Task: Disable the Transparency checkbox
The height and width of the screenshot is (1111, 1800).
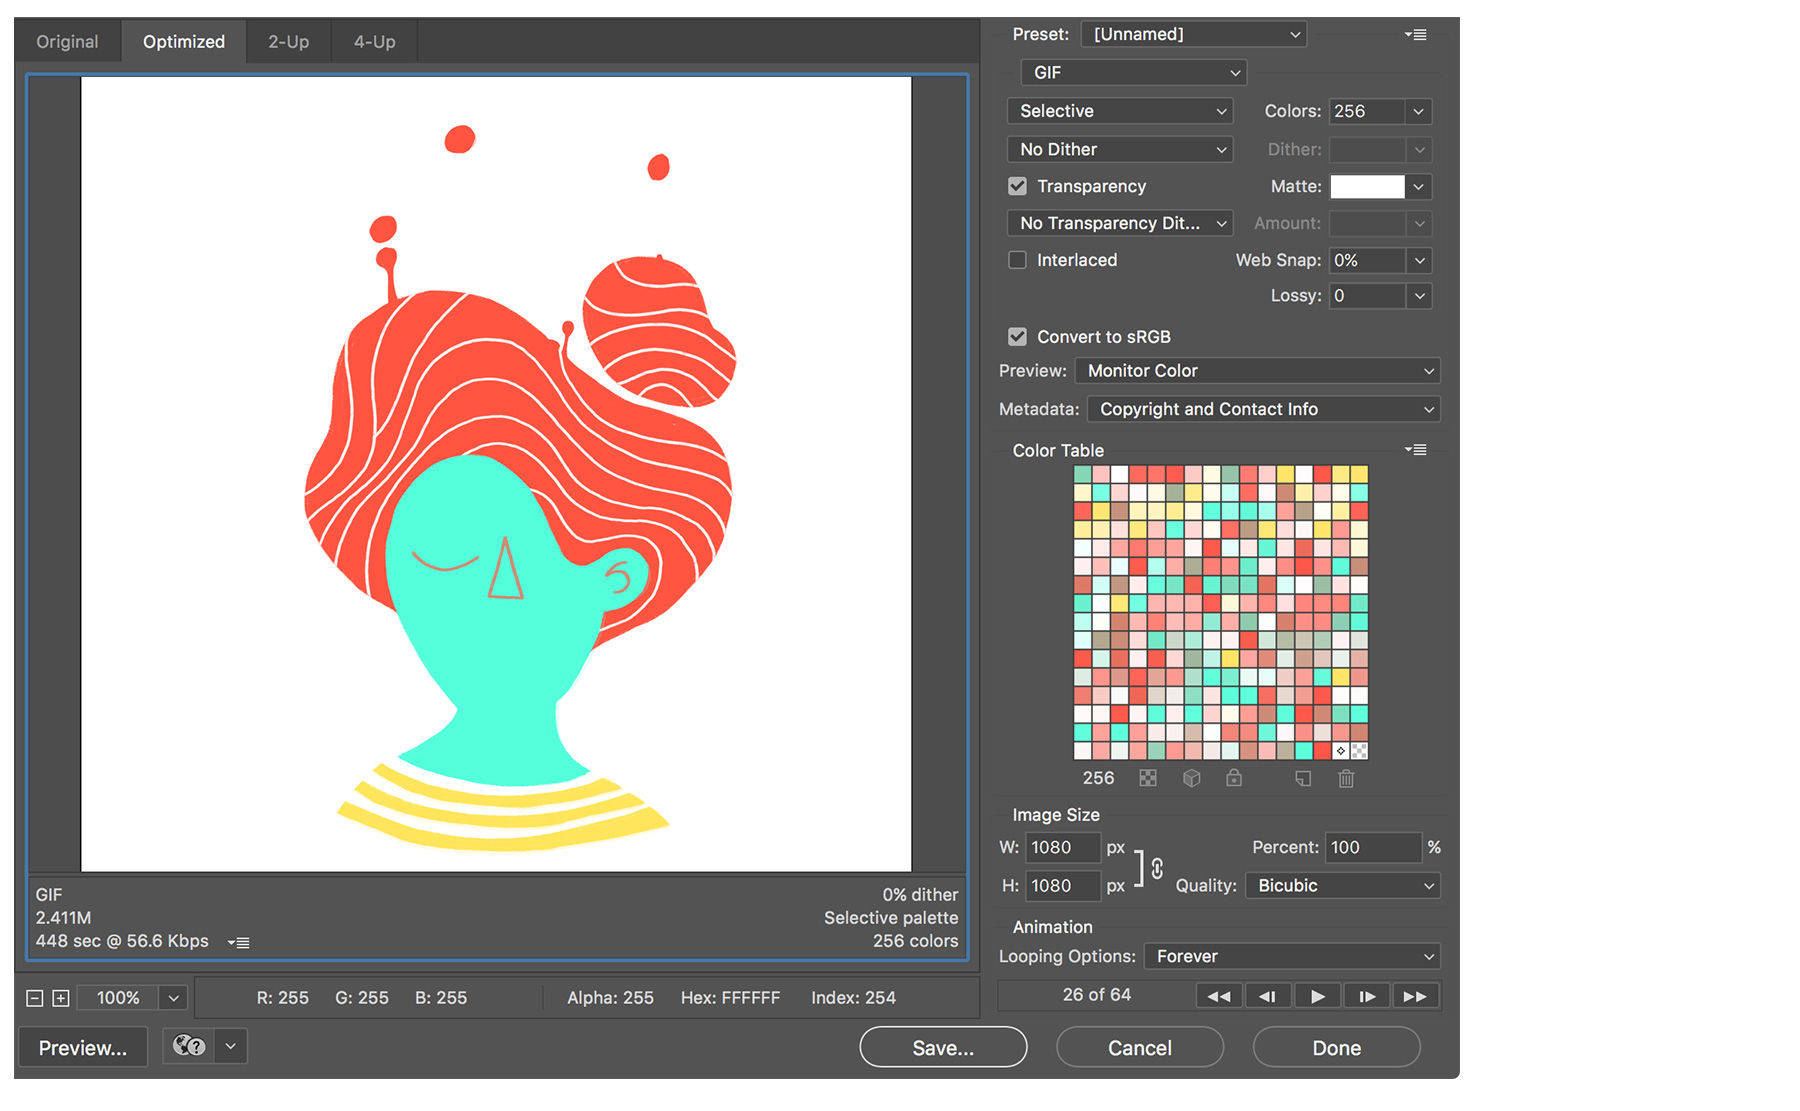Action: (1017, 186)
